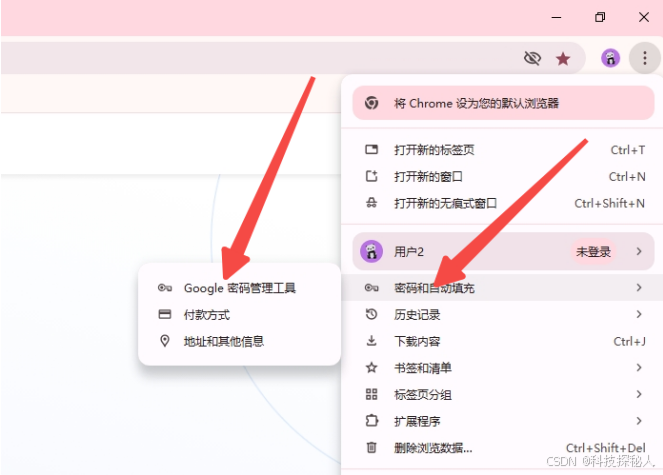
Task: Click the new window icon beside 打开新的窗口
Action: [372, 176]
